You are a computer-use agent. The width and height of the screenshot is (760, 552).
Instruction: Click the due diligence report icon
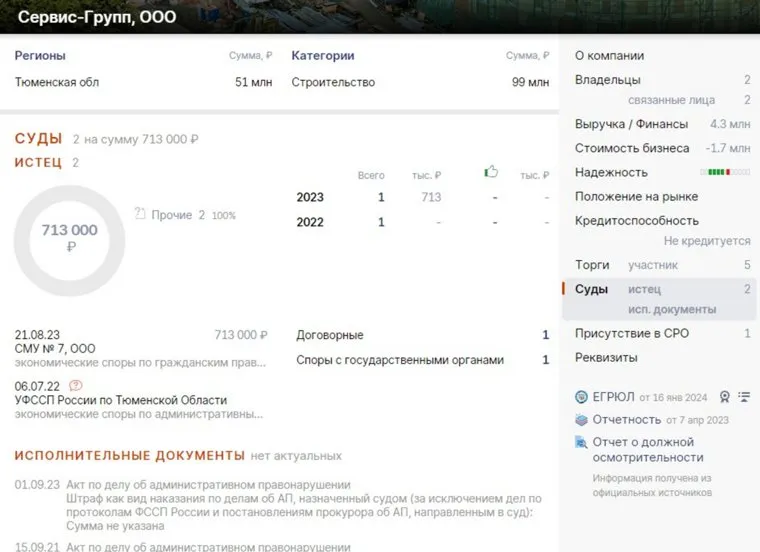[581, 442]
